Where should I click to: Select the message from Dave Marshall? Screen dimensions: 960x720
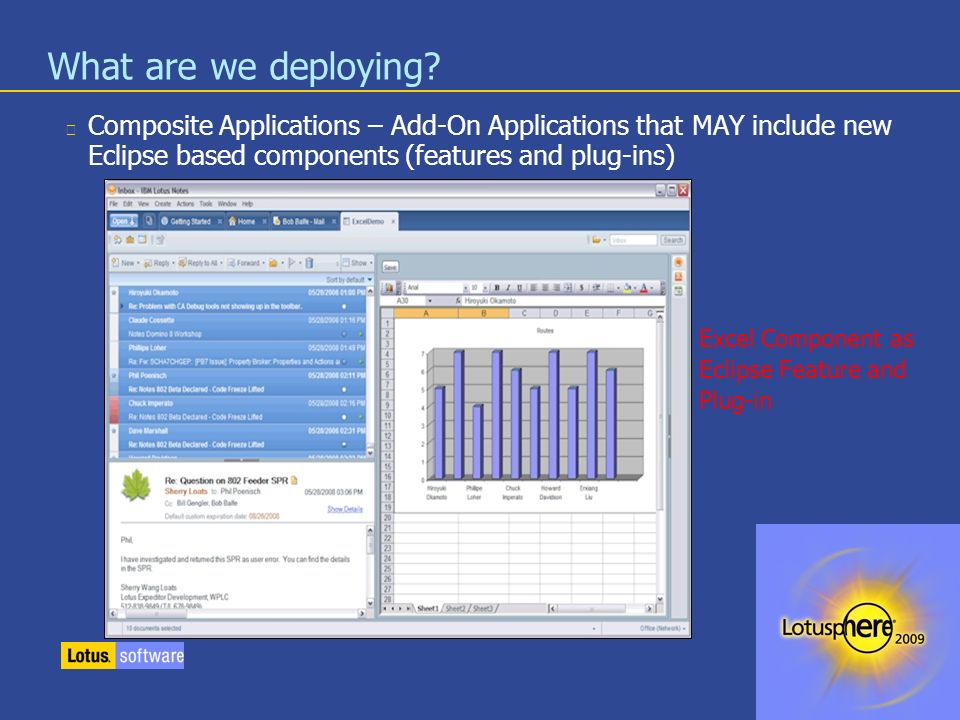pyautogui.click(x=242, y=437)
